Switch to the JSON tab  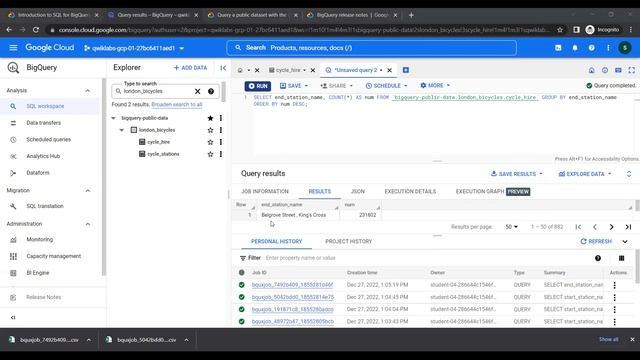coord(358,191)
